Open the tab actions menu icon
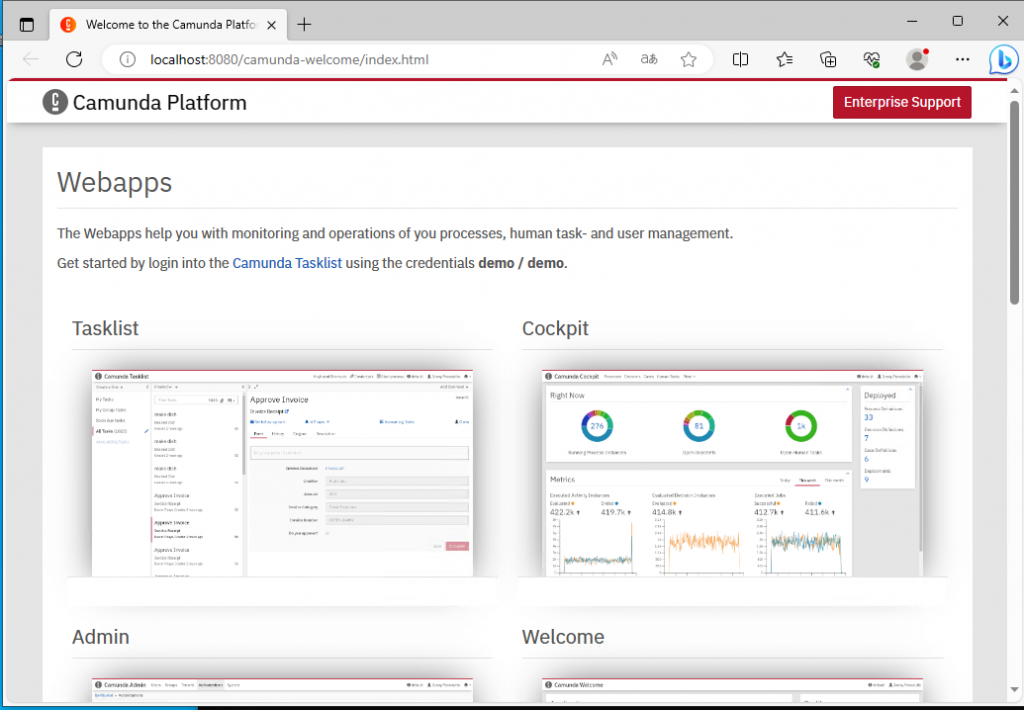Screen dimensions: 1024x710 pyautogui.click(x=27, y=25)
